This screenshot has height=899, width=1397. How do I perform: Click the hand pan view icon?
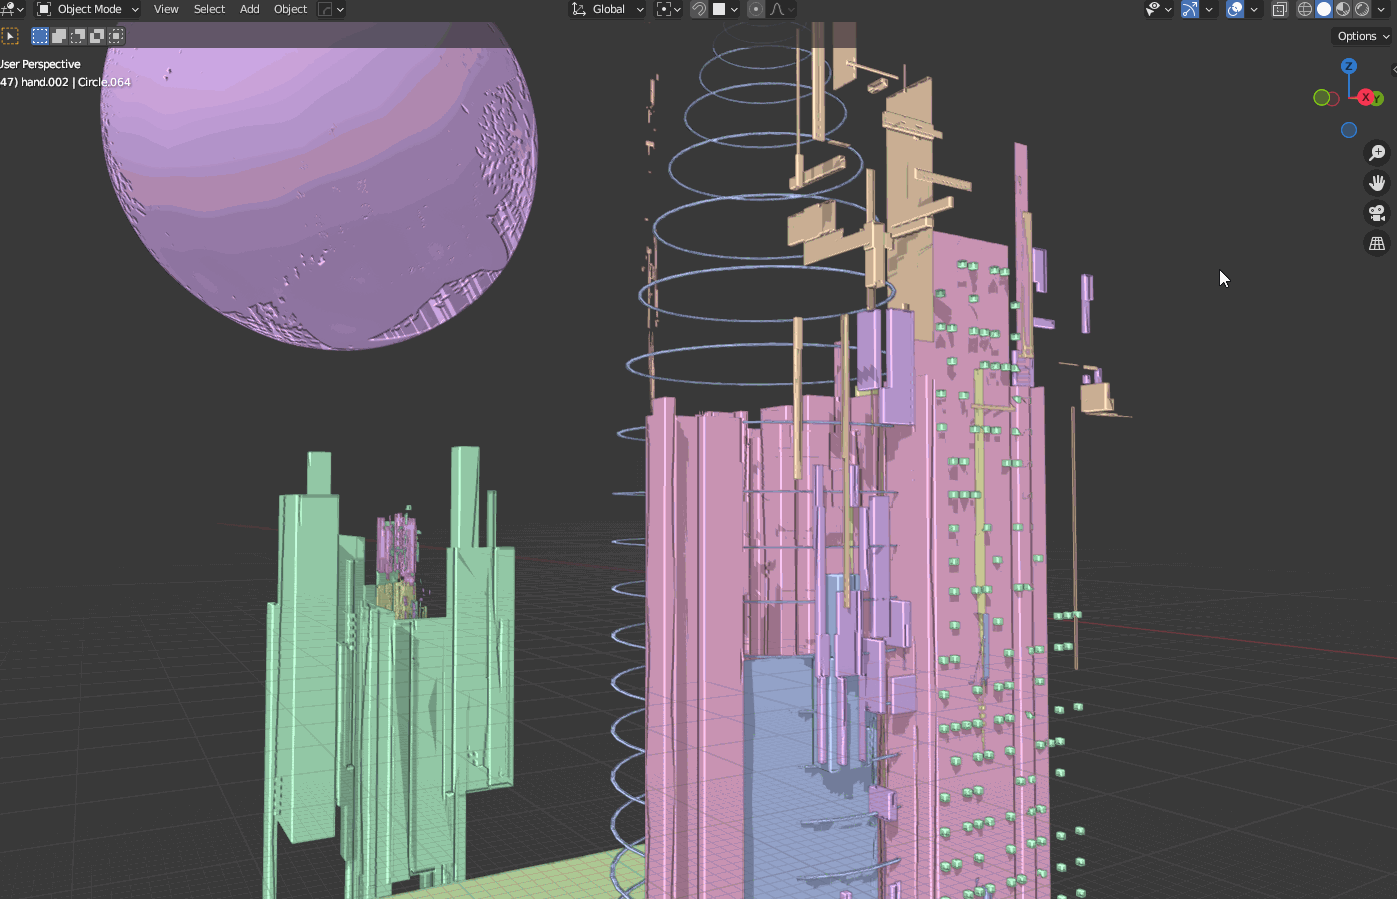point(1377,183)
